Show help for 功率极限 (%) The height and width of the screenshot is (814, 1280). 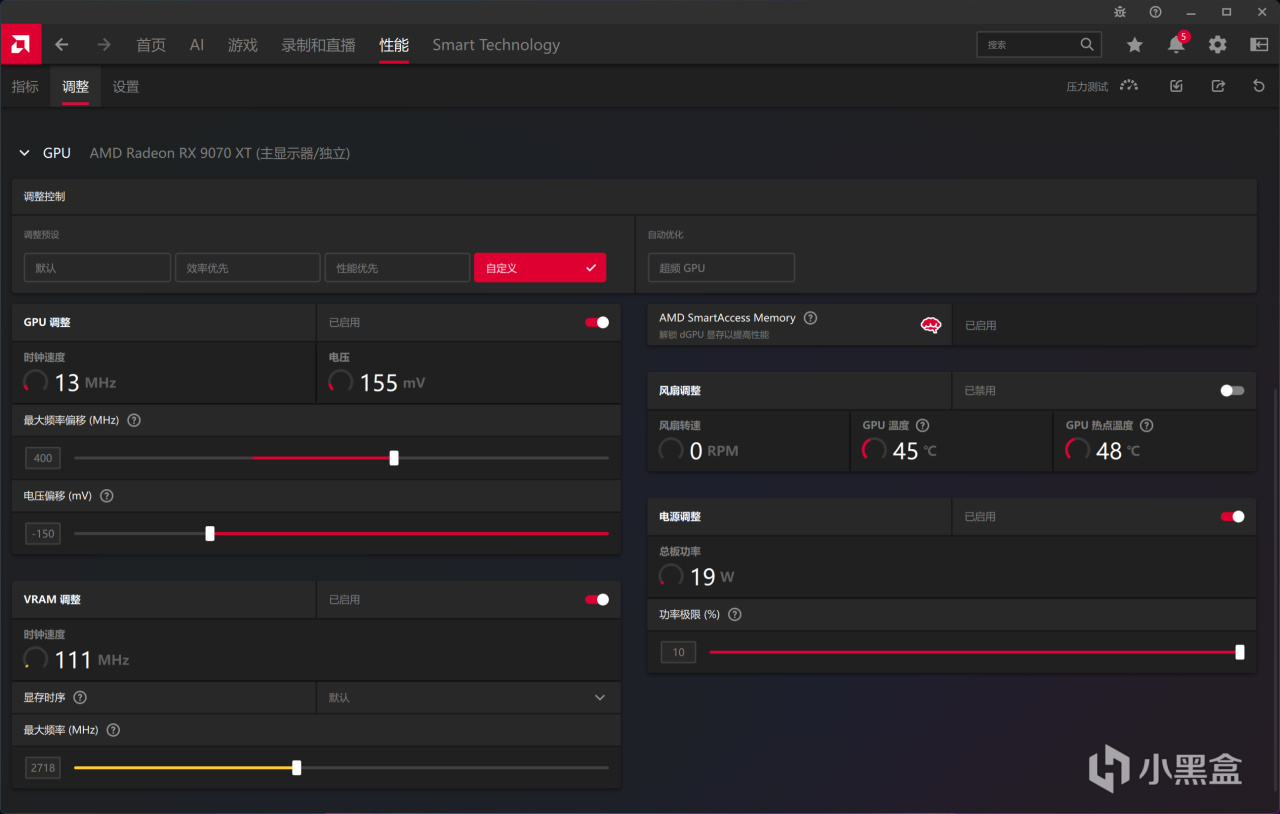(735, 614)
